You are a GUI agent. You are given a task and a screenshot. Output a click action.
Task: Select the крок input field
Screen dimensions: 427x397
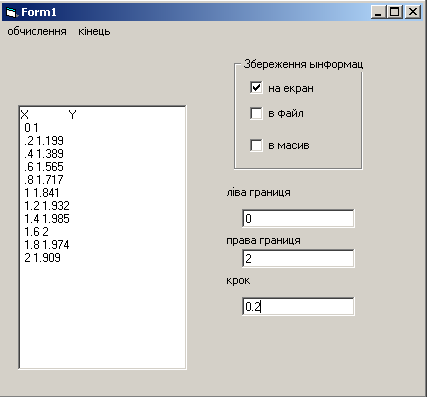coord(298,306)
